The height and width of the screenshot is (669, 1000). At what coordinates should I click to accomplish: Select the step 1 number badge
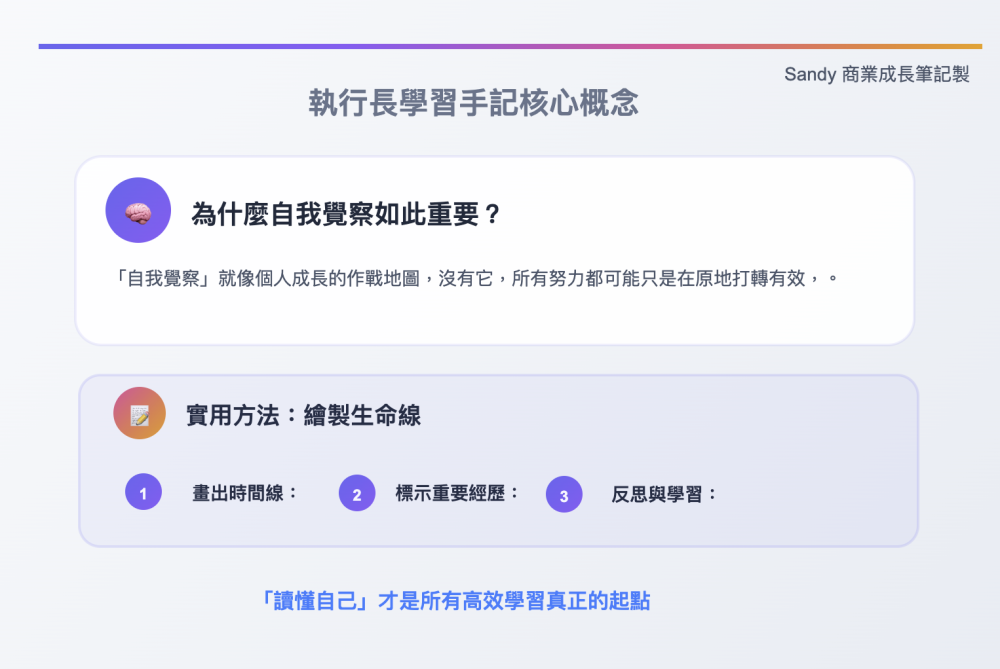[143, 492]
